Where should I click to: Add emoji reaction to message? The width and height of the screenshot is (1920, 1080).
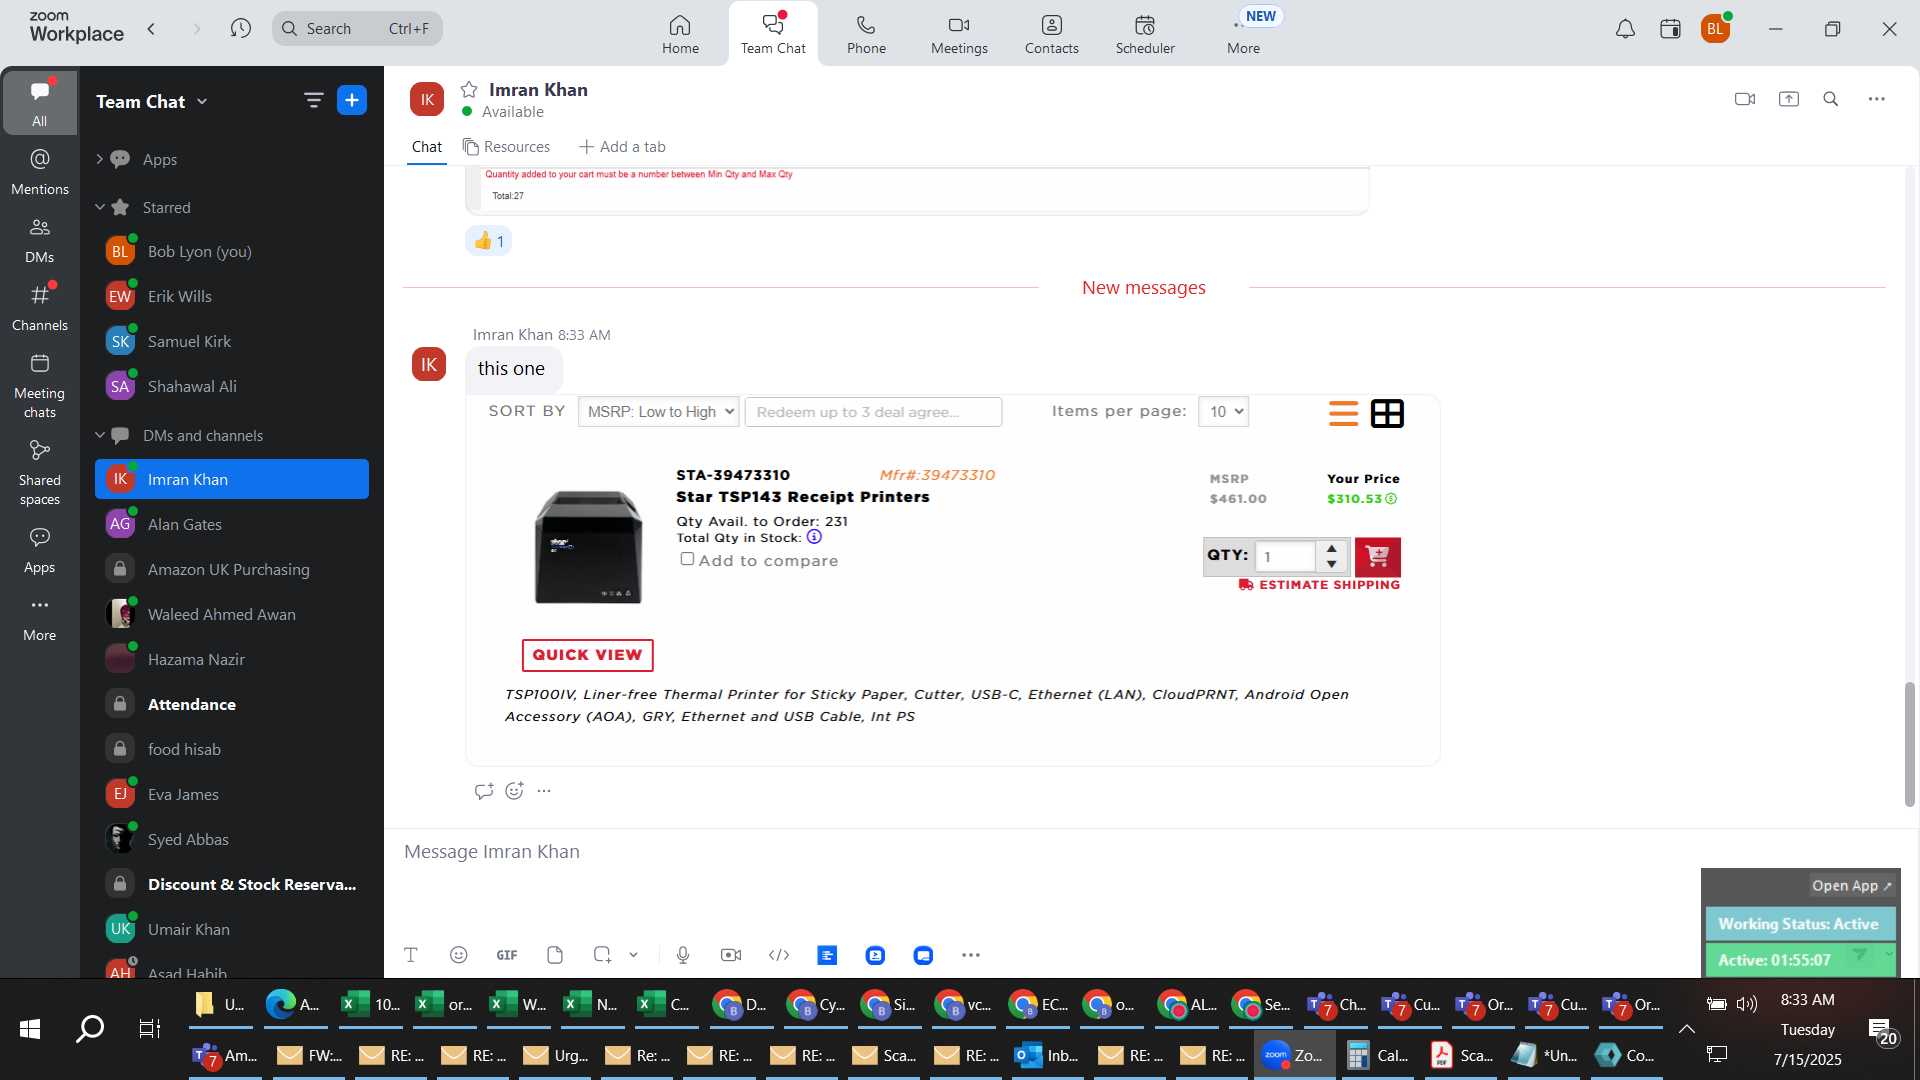514,791
